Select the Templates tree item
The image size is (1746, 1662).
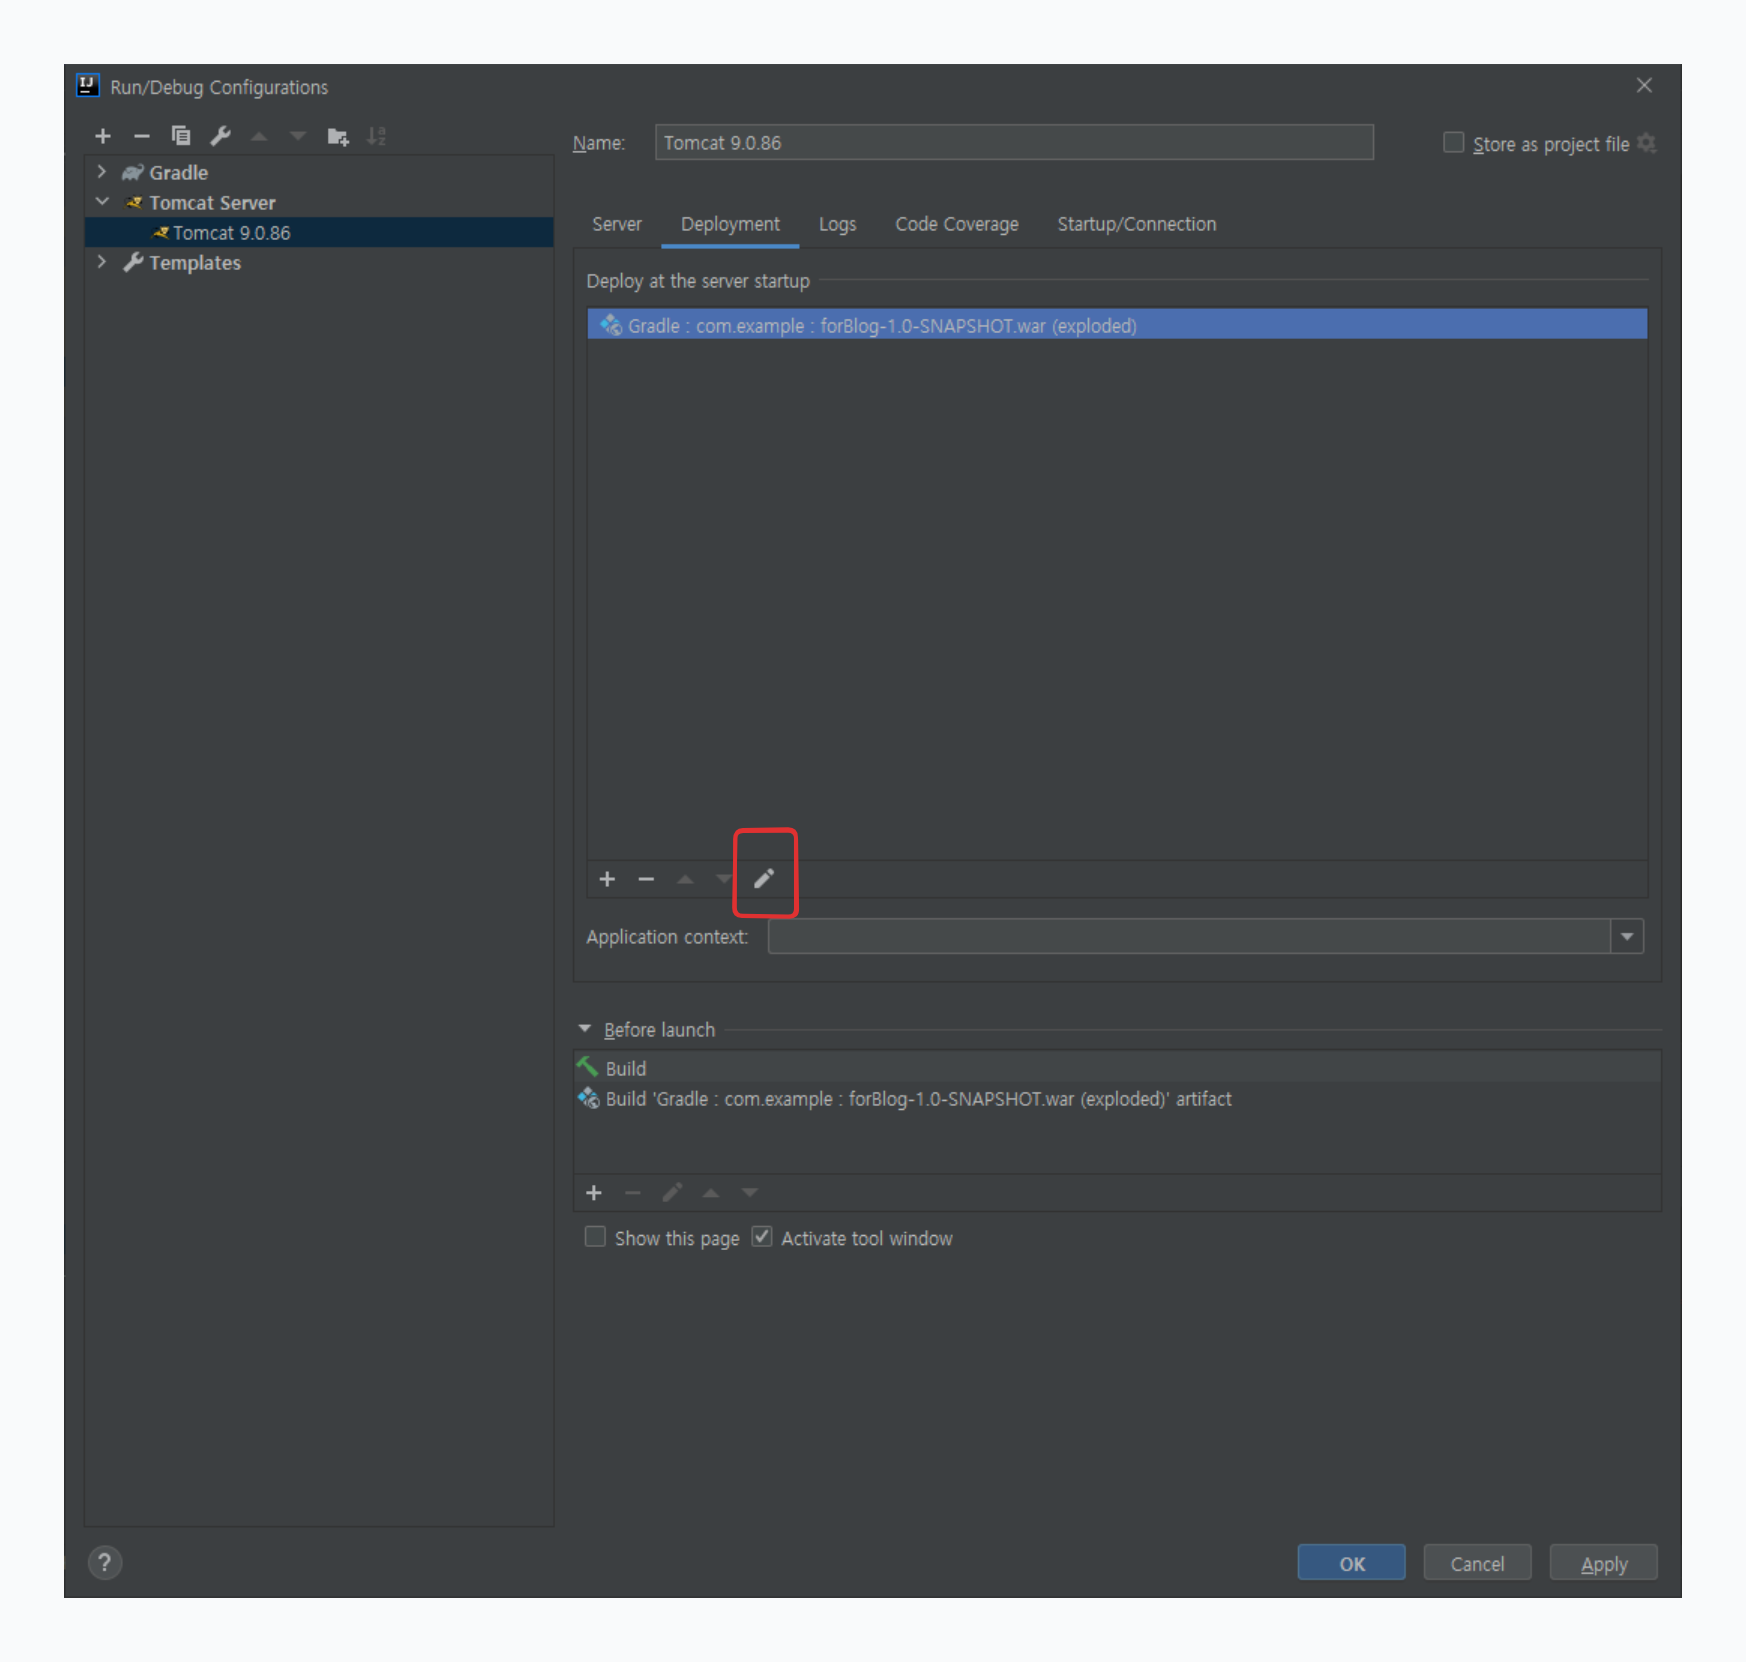tap(195, 262)
